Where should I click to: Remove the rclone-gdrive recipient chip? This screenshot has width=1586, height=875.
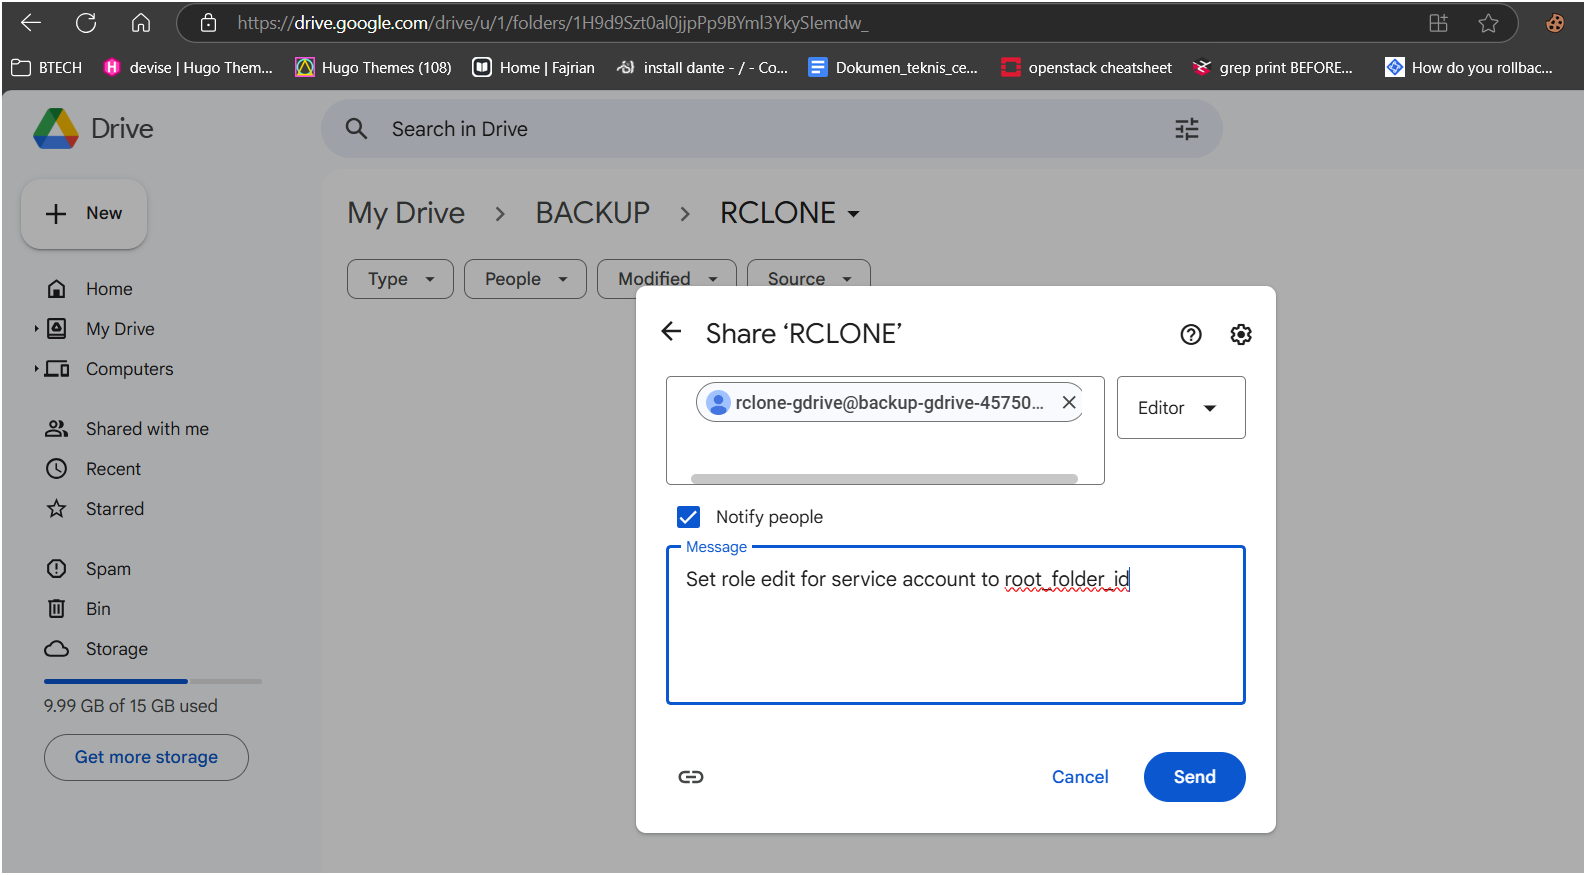[x=1069, y=402]
